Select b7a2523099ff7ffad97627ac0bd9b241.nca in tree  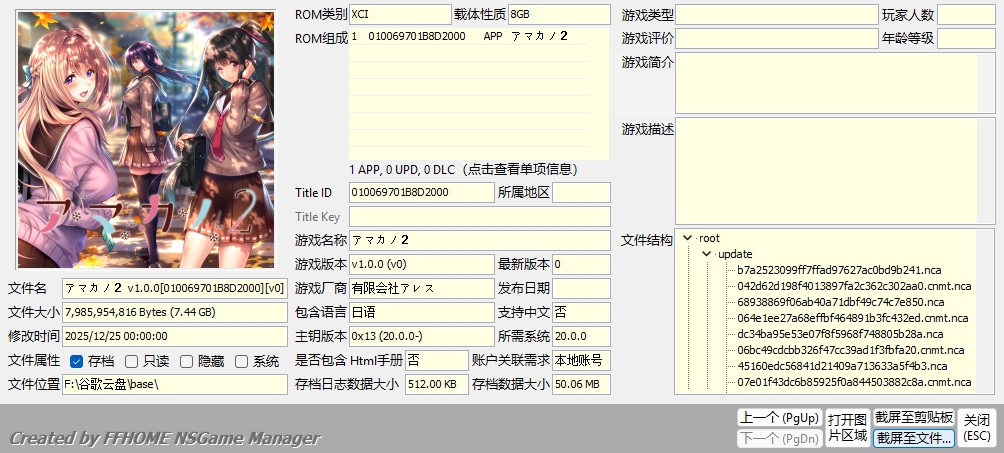pos(839,270)
